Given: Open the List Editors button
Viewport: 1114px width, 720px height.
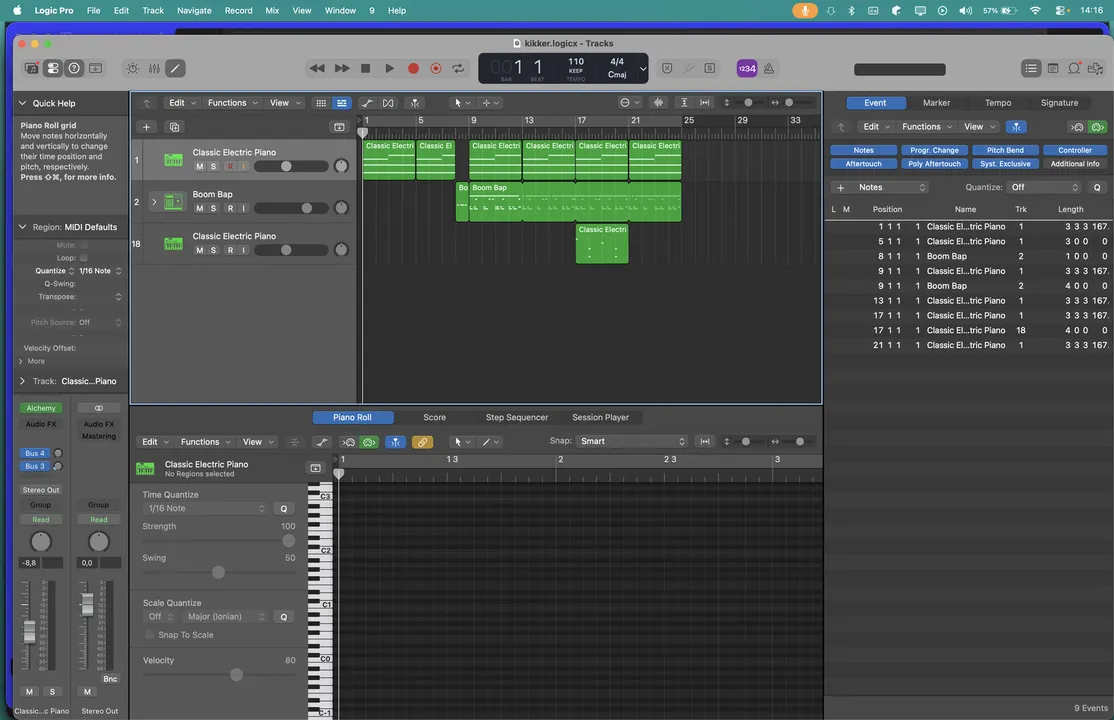Looking at the screenshot, I should tap(1031, 68).
